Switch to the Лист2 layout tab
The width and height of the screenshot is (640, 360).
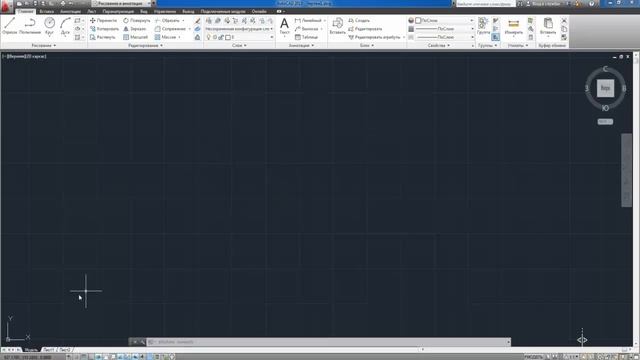tap(65, 350)
